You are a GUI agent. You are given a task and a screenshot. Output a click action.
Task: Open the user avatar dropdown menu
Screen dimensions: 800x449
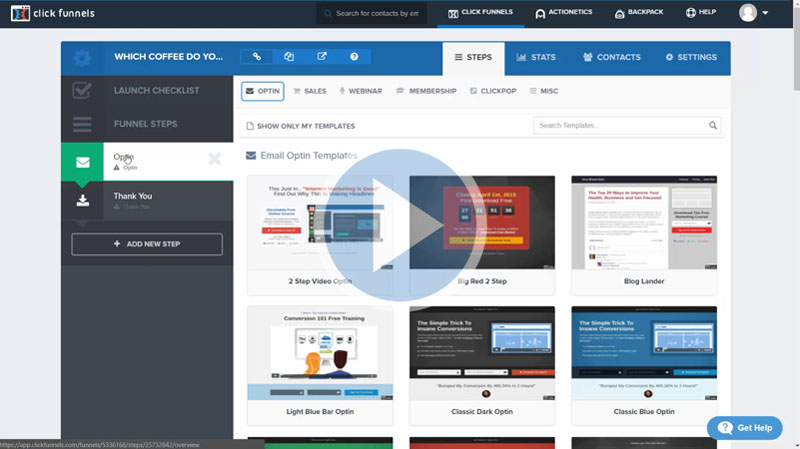click(754, 13)
